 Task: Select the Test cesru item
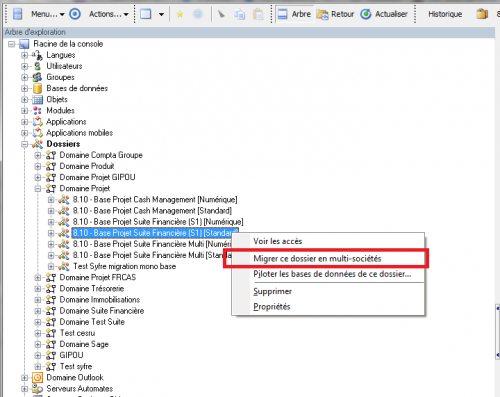pyautogui.click(x=77, y=333)
